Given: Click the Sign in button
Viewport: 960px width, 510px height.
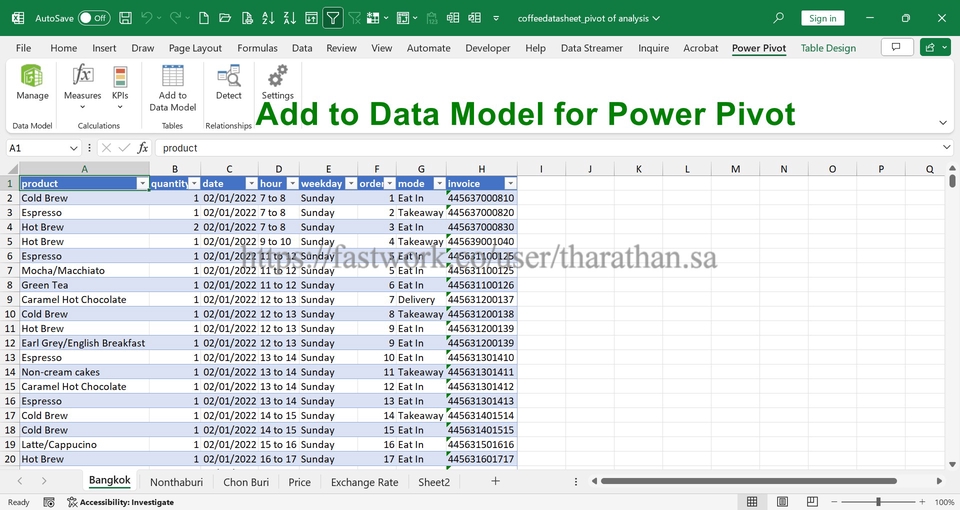Looking at the screenshot, I should pyautogui.click(x=822, y=18).
